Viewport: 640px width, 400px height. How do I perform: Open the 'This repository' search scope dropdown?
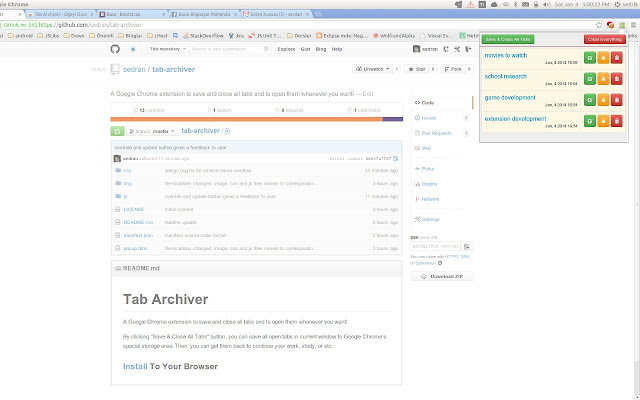(167, 49)
